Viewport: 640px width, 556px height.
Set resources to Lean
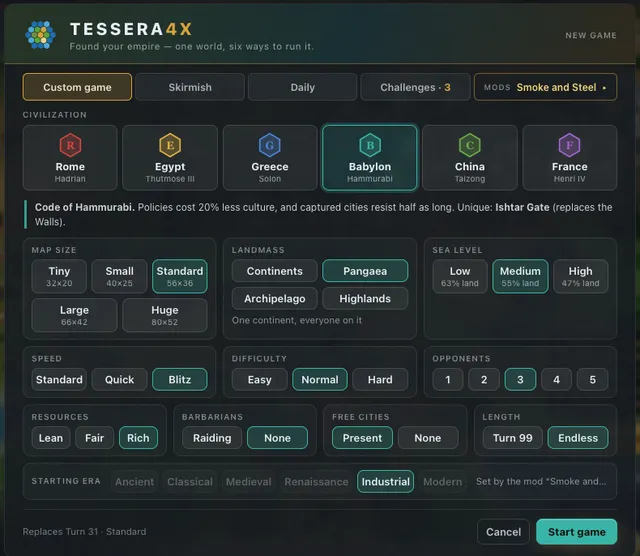pos(51,438)
